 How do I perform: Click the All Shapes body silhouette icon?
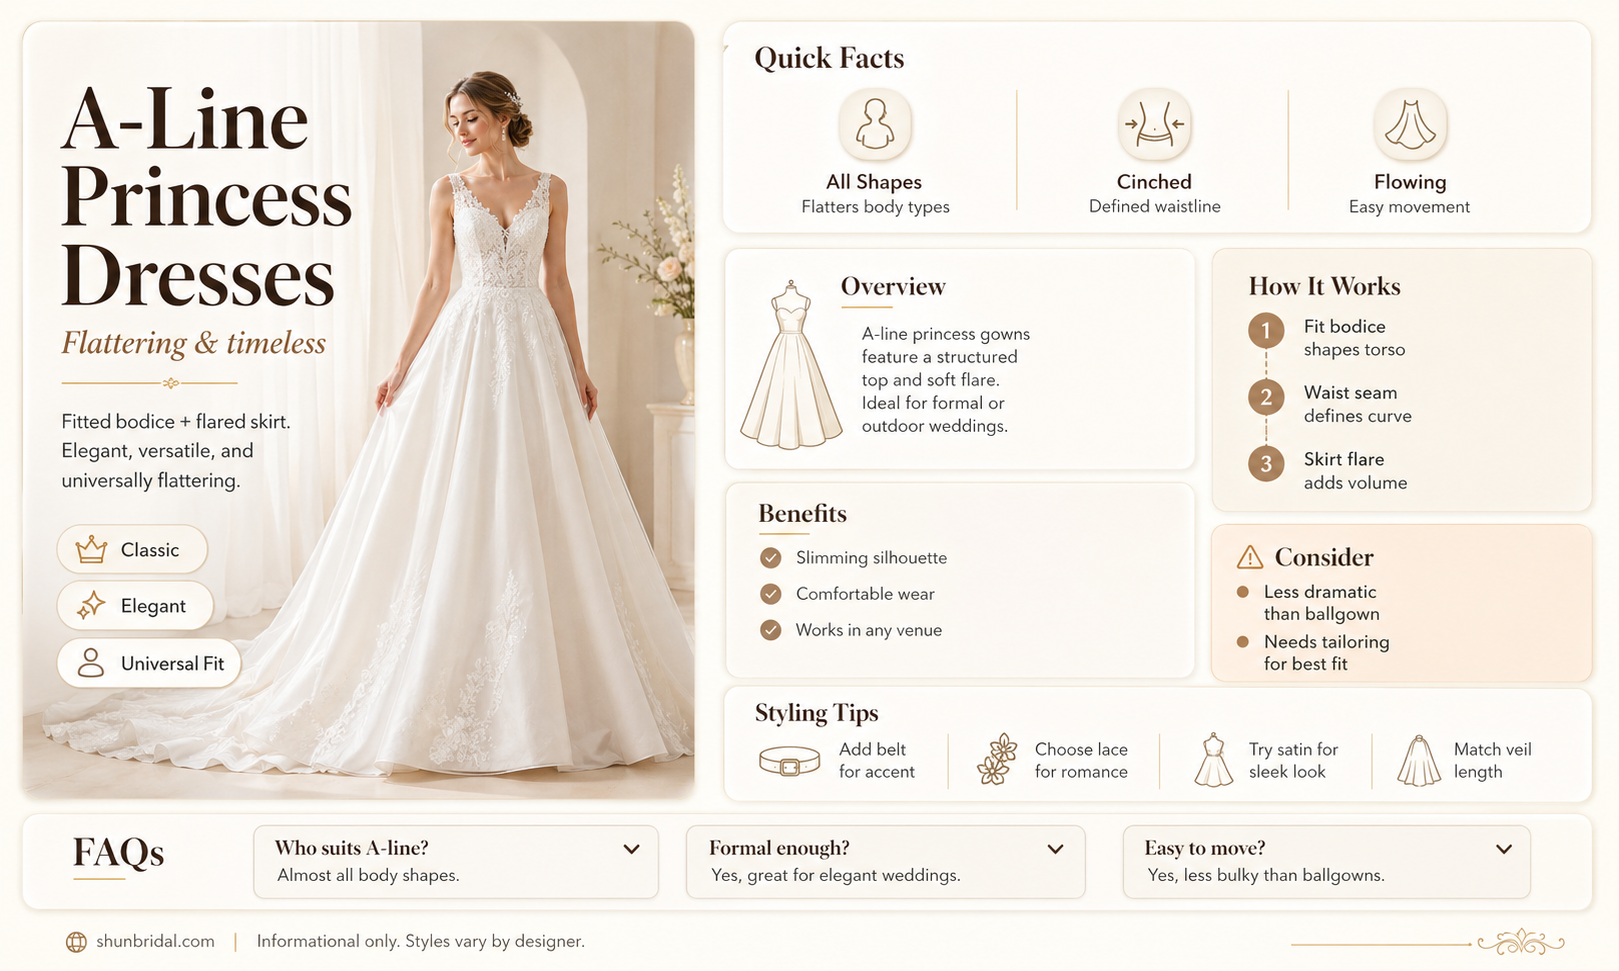(x=875, y=124)
